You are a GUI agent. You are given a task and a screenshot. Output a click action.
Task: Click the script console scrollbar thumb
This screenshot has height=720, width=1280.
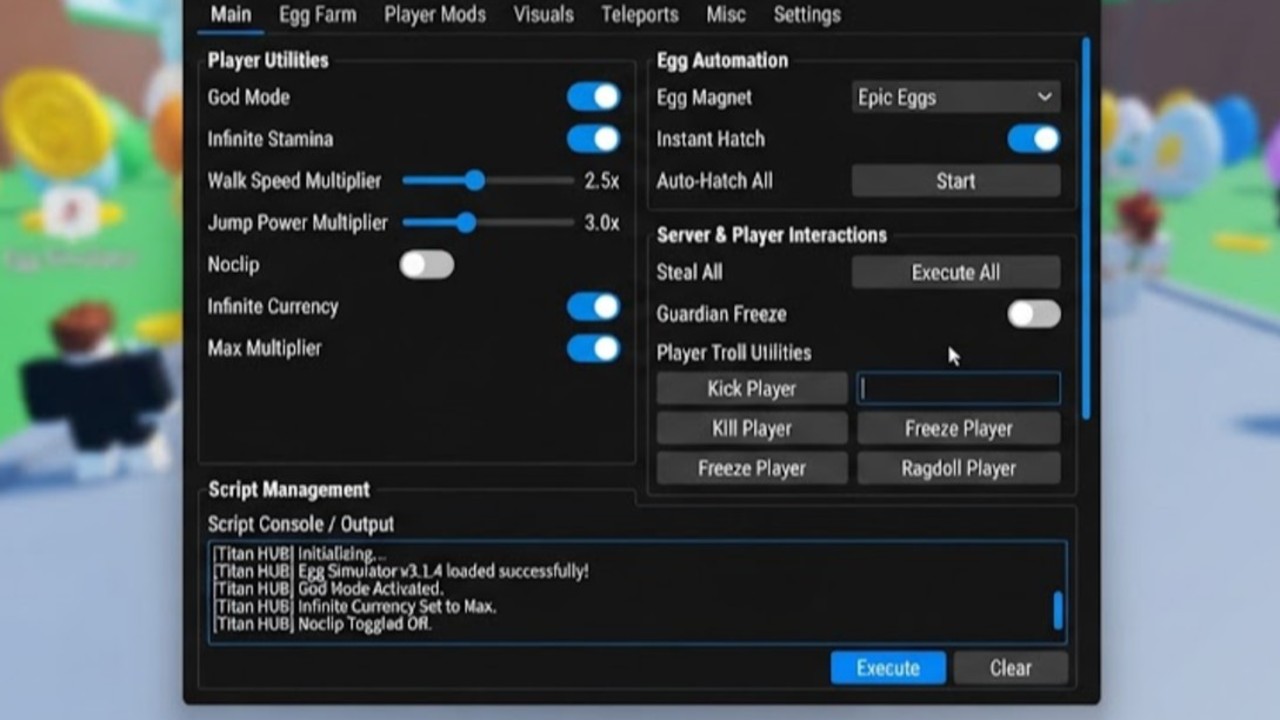[1058, 611]
